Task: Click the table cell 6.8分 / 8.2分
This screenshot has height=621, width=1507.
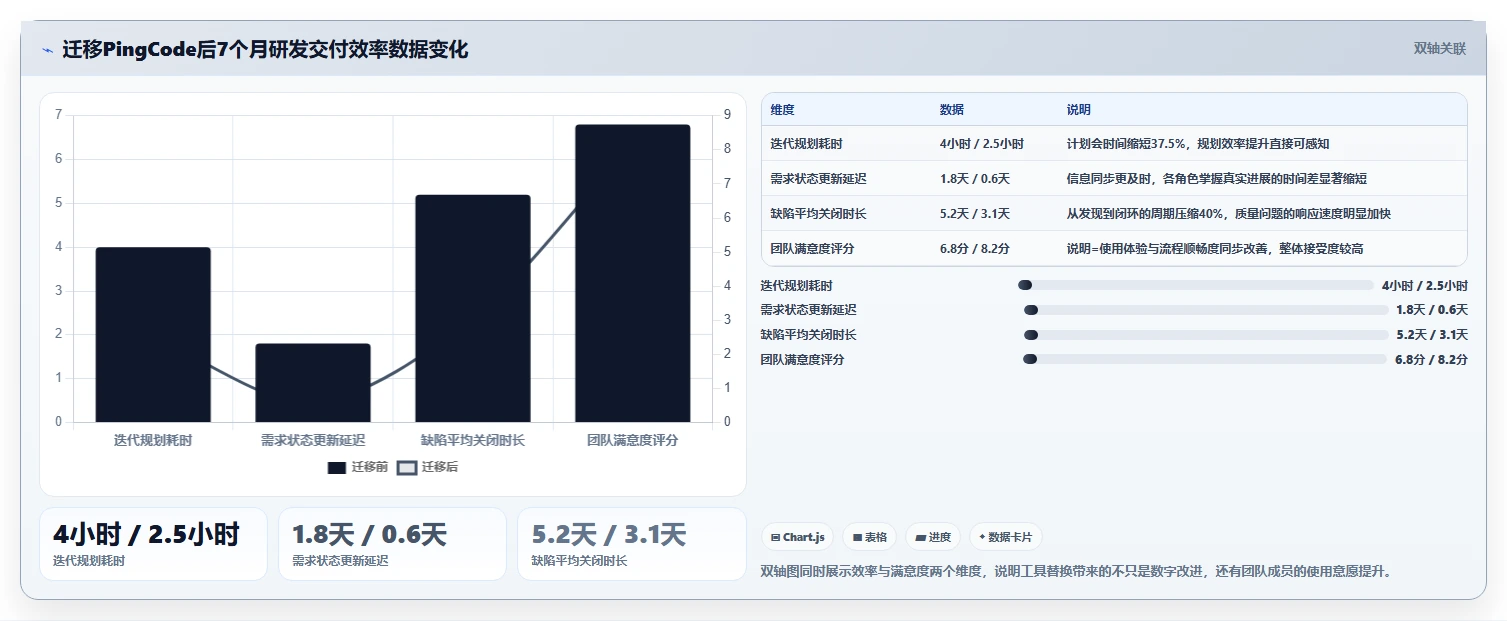Action: tap(974, 249)
